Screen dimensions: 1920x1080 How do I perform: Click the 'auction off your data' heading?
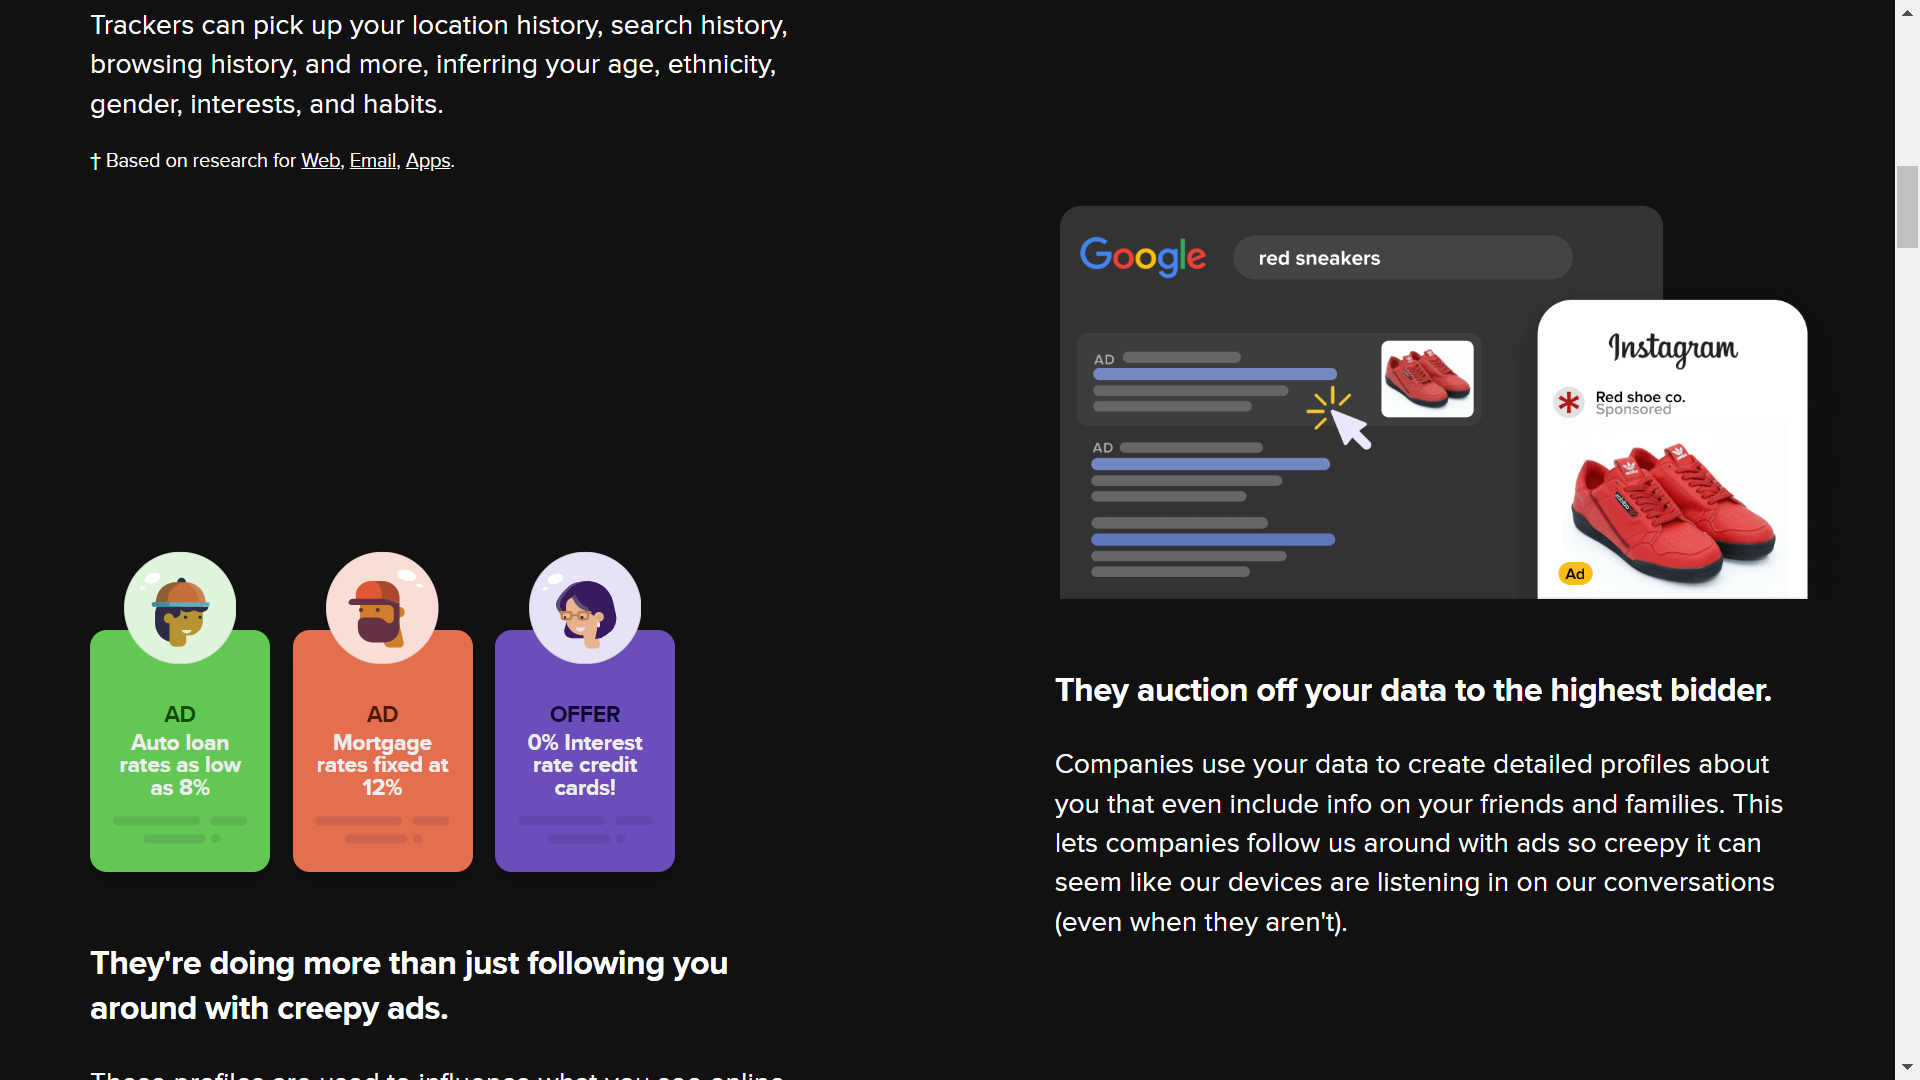(1413, 690)
